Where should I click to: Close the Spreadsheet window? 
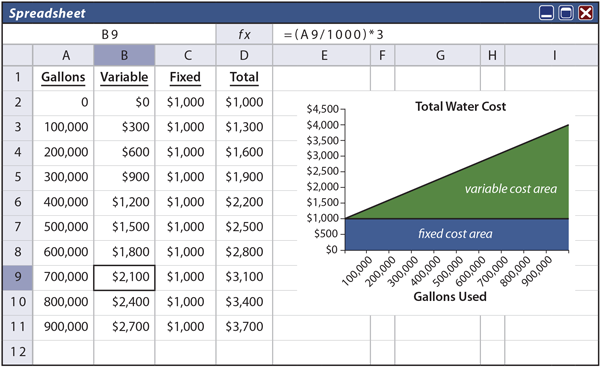586,13
